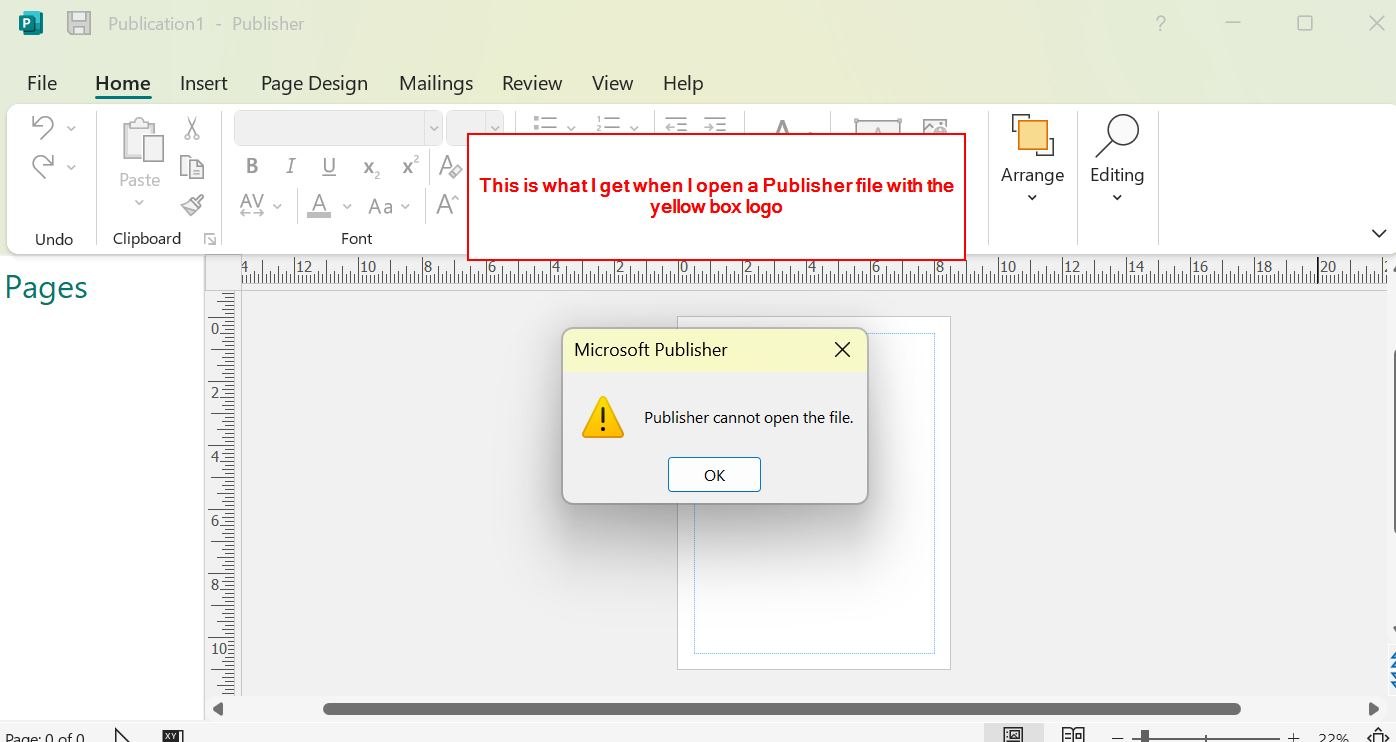Expand the Bullets dropdown arrow

(x=571, y=127)
